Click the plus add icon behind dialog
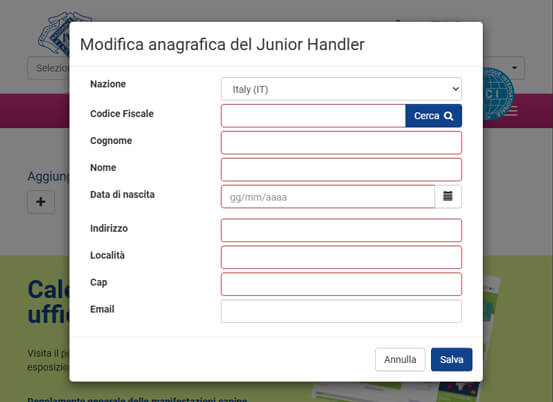 pyautogui.click(x=41, y=202)
